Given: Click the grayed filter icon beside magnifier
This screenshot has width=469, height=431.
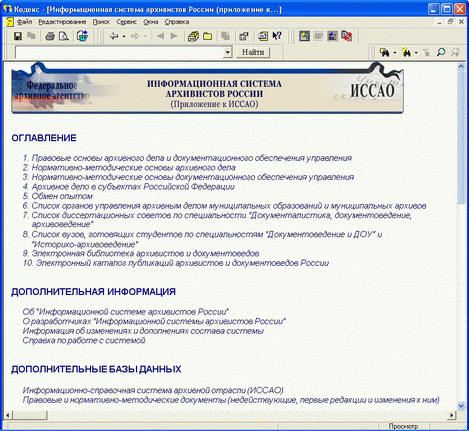Looking at the screenshot, I should (426, 52).
